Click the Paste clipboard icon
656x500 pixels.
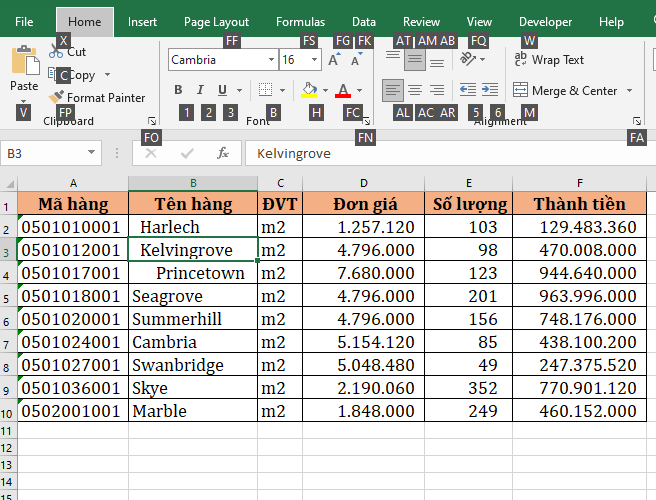[25, 62]
